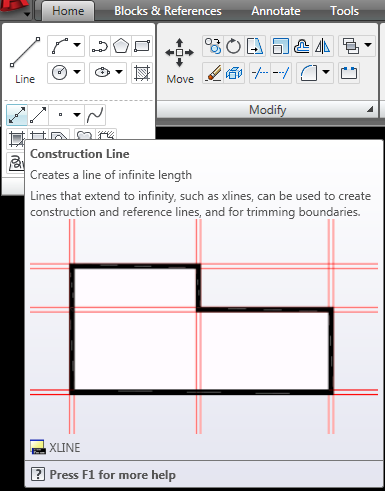
Task: Open the Tools ribbon tab
Action: coord(344,11)
